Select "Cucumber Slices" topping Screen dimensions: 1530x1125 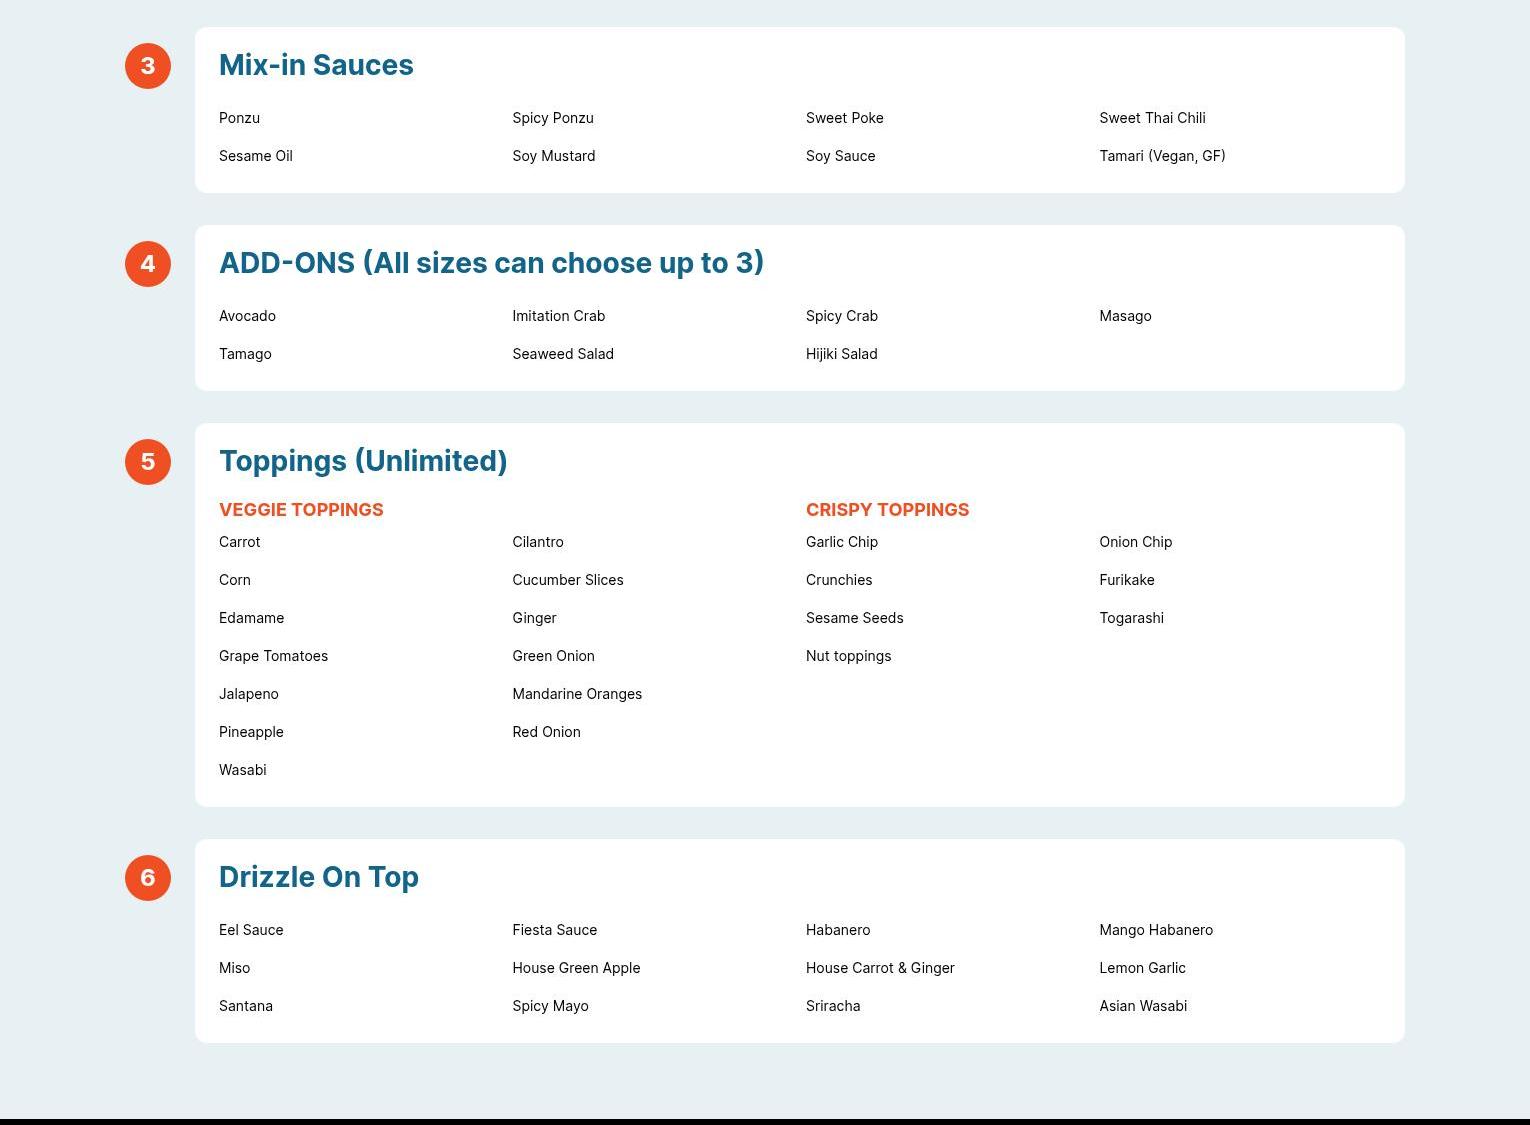[x=568, y=580]
